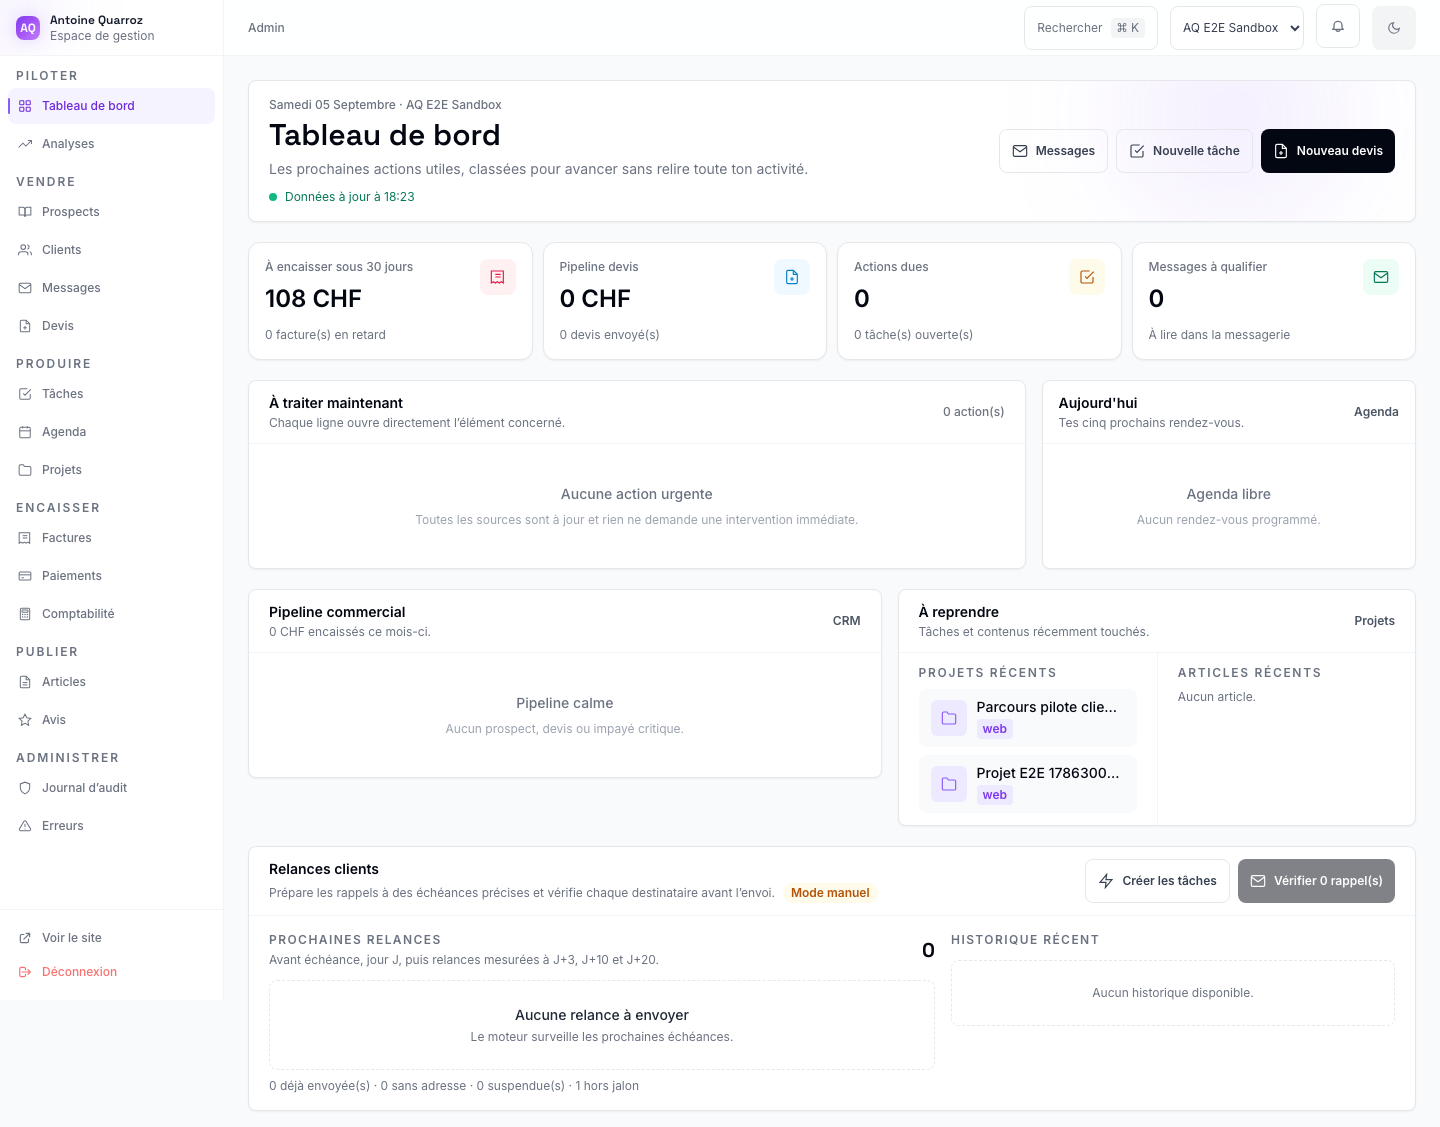Open Devis in the sidebar
This screenshot has height=1127, width=1440.
[111, 326]
